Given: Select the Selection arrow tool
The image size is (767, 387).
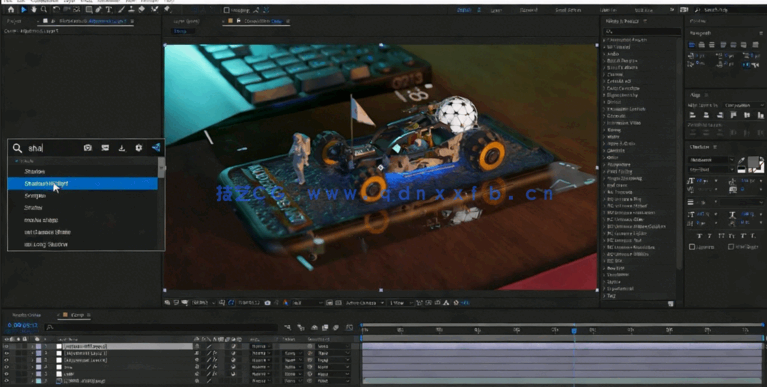Looking at the screenshot, I should tap(23, 10).
